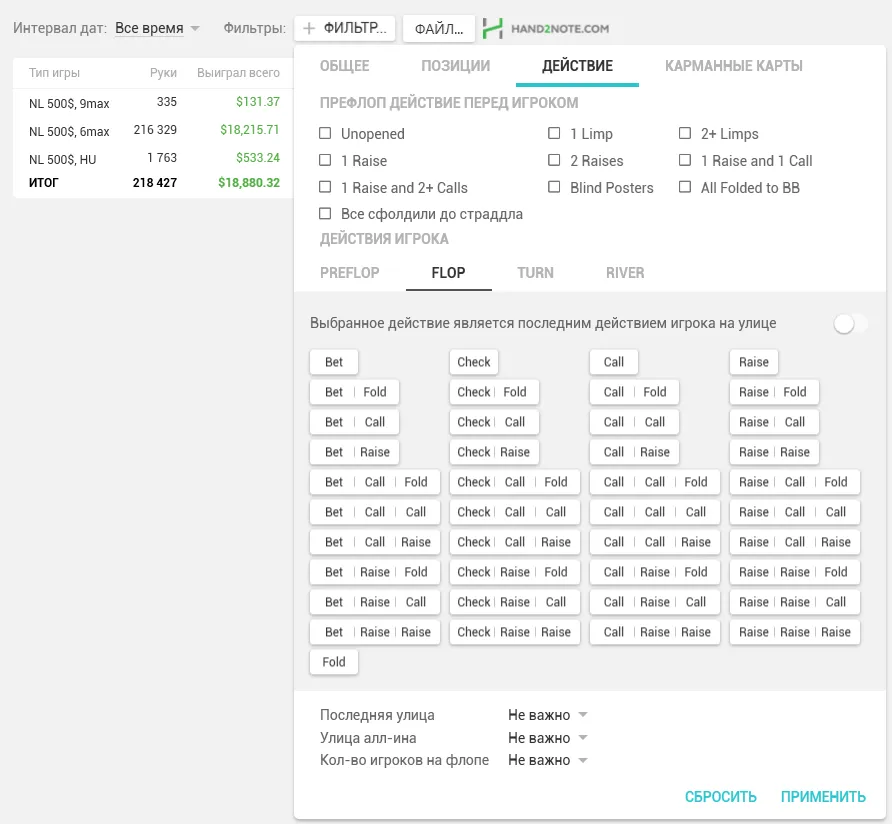Image resolution: width=892 pixels, height=824 pixels.
Task: Select the single Fold action chip
Action: click(x=334, y=662)
